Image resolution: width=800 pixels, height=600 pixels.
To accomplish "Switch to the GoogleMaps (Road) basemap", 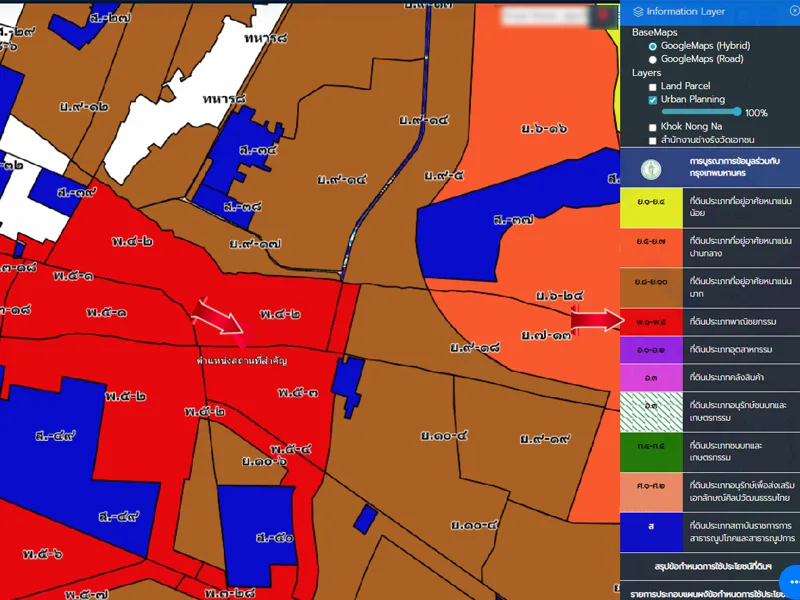I will 653,59.
